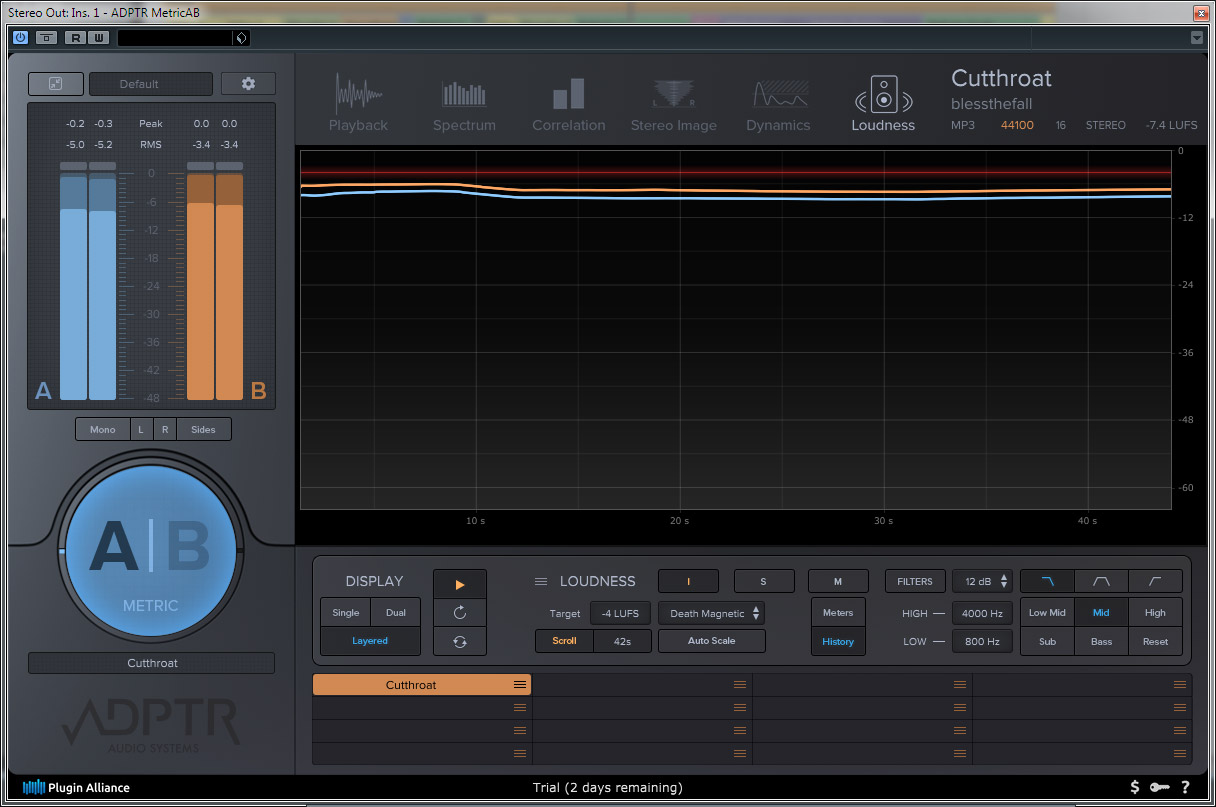Open the Default preset selector
Image resolution: width=1216 pixels, height=807 pixels.
(151, 84)
